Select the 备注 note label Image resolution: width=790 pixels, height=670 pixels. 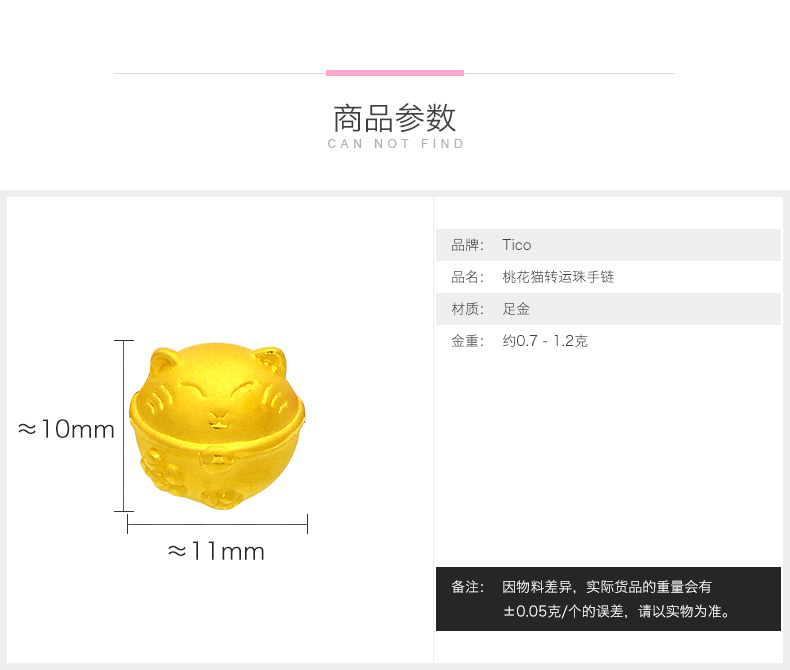point(467,587)
